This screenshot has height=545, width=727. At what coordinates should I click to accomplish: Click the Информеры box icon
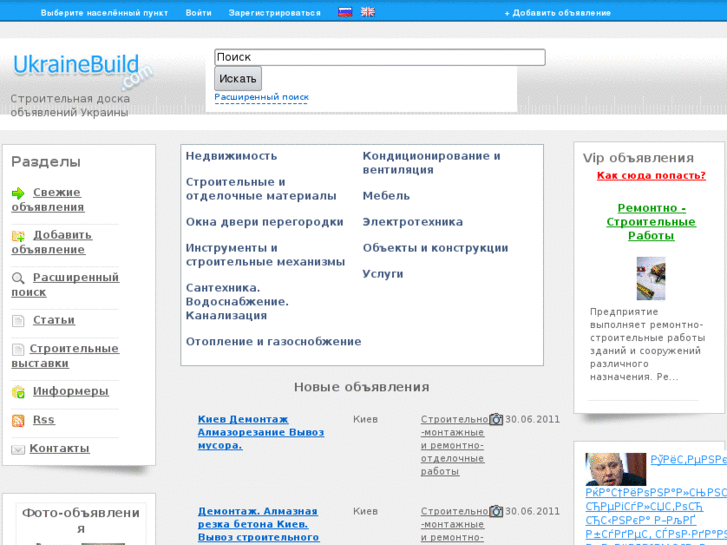[18, 392]
